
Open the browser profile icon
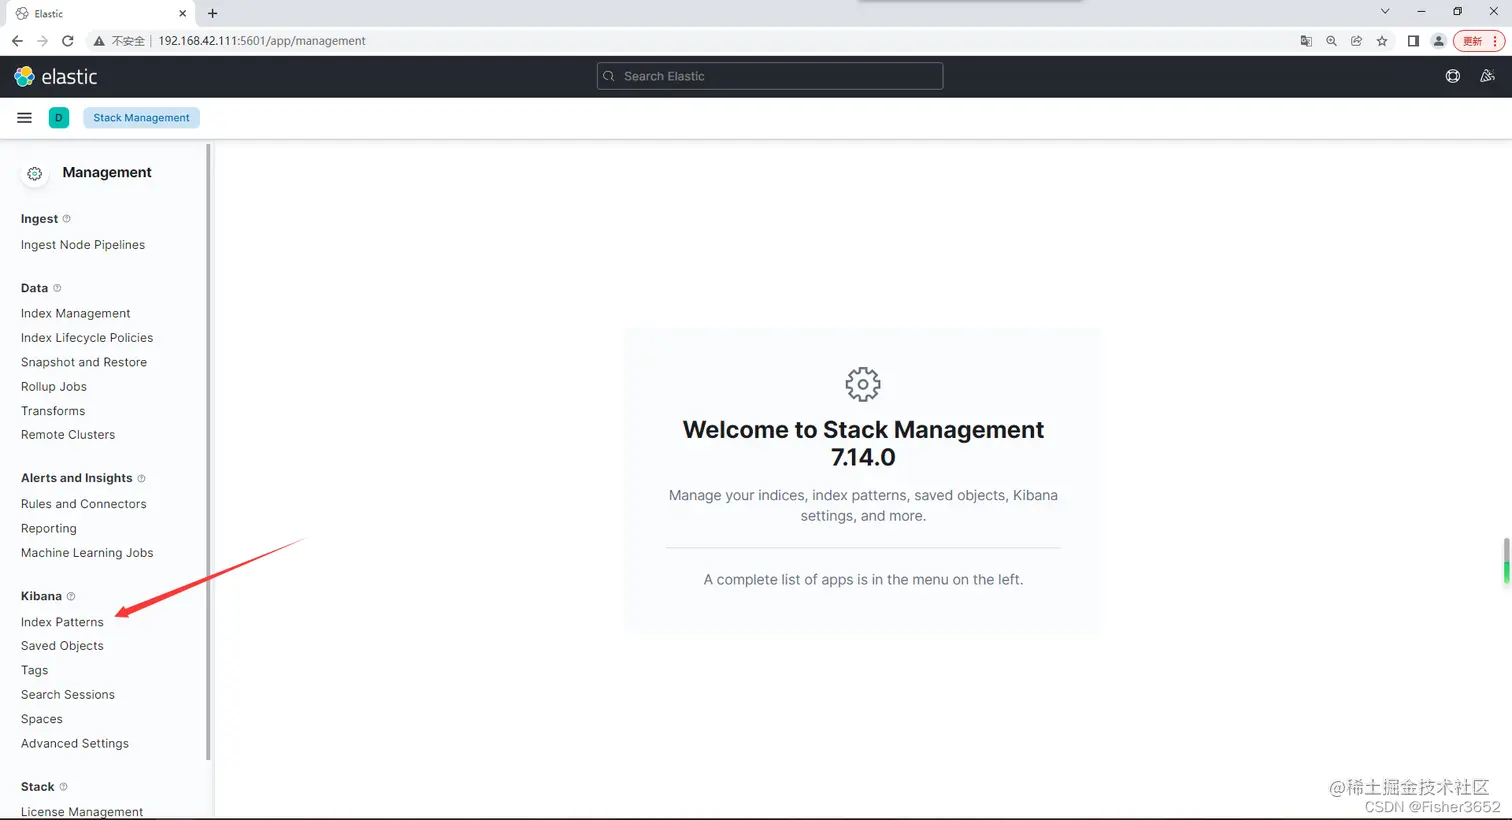(1438, 41)
